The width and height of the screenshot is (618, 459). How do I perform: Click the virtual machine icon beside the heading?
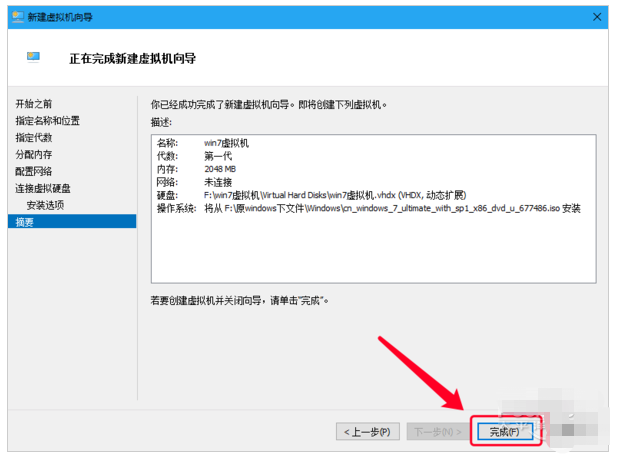coord(33,57)
